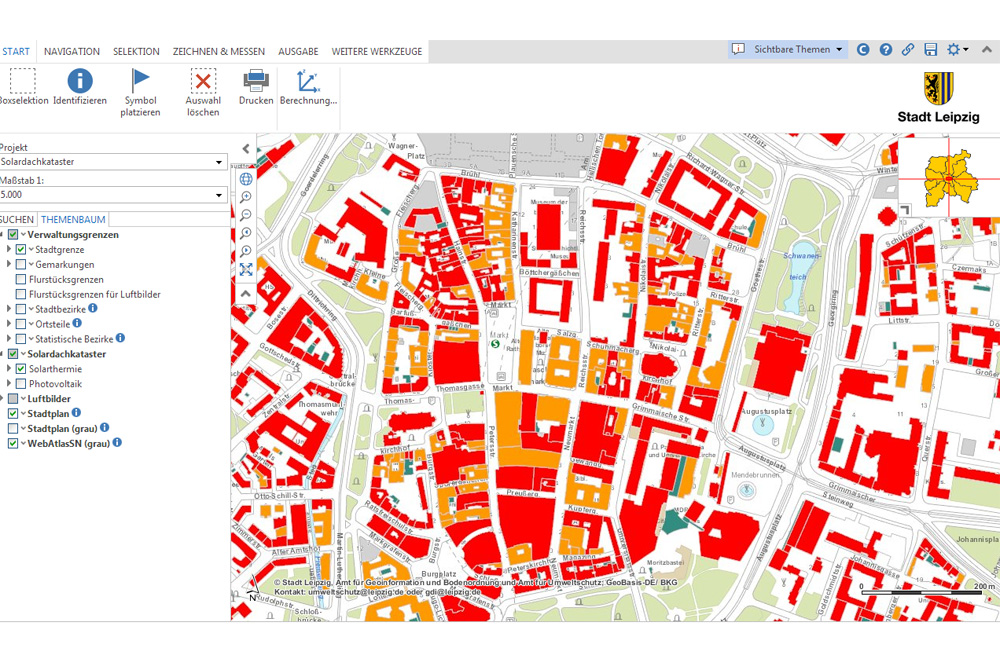Enable the Photovoltaik layer checkbox

coord(21,384)
